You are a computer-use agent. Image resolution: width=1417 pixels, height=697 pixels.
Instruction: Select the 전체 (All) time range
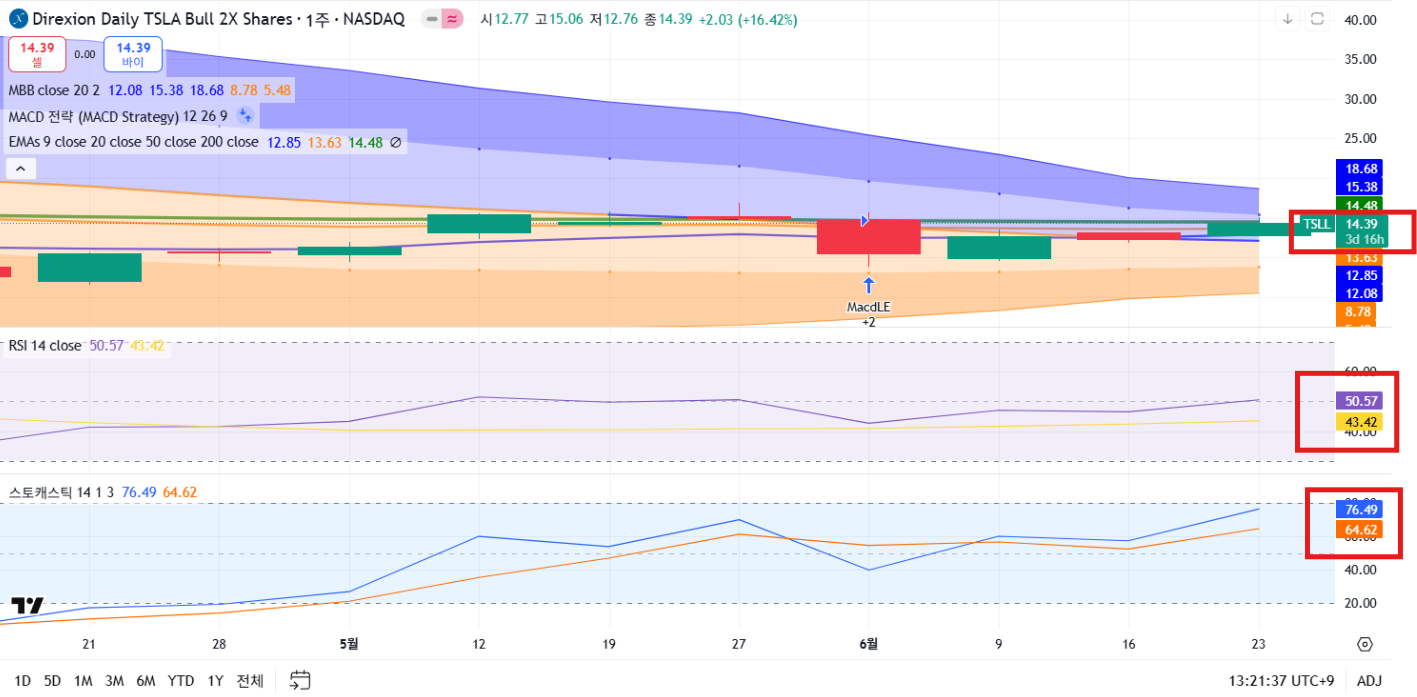[x=250, y=681]
